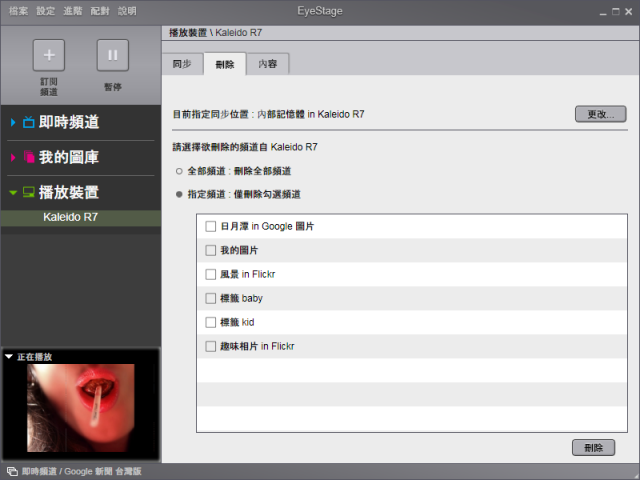Maximize the EyeStage window
The height and width of the screenshot is (480, 640).
click(616, 12)
